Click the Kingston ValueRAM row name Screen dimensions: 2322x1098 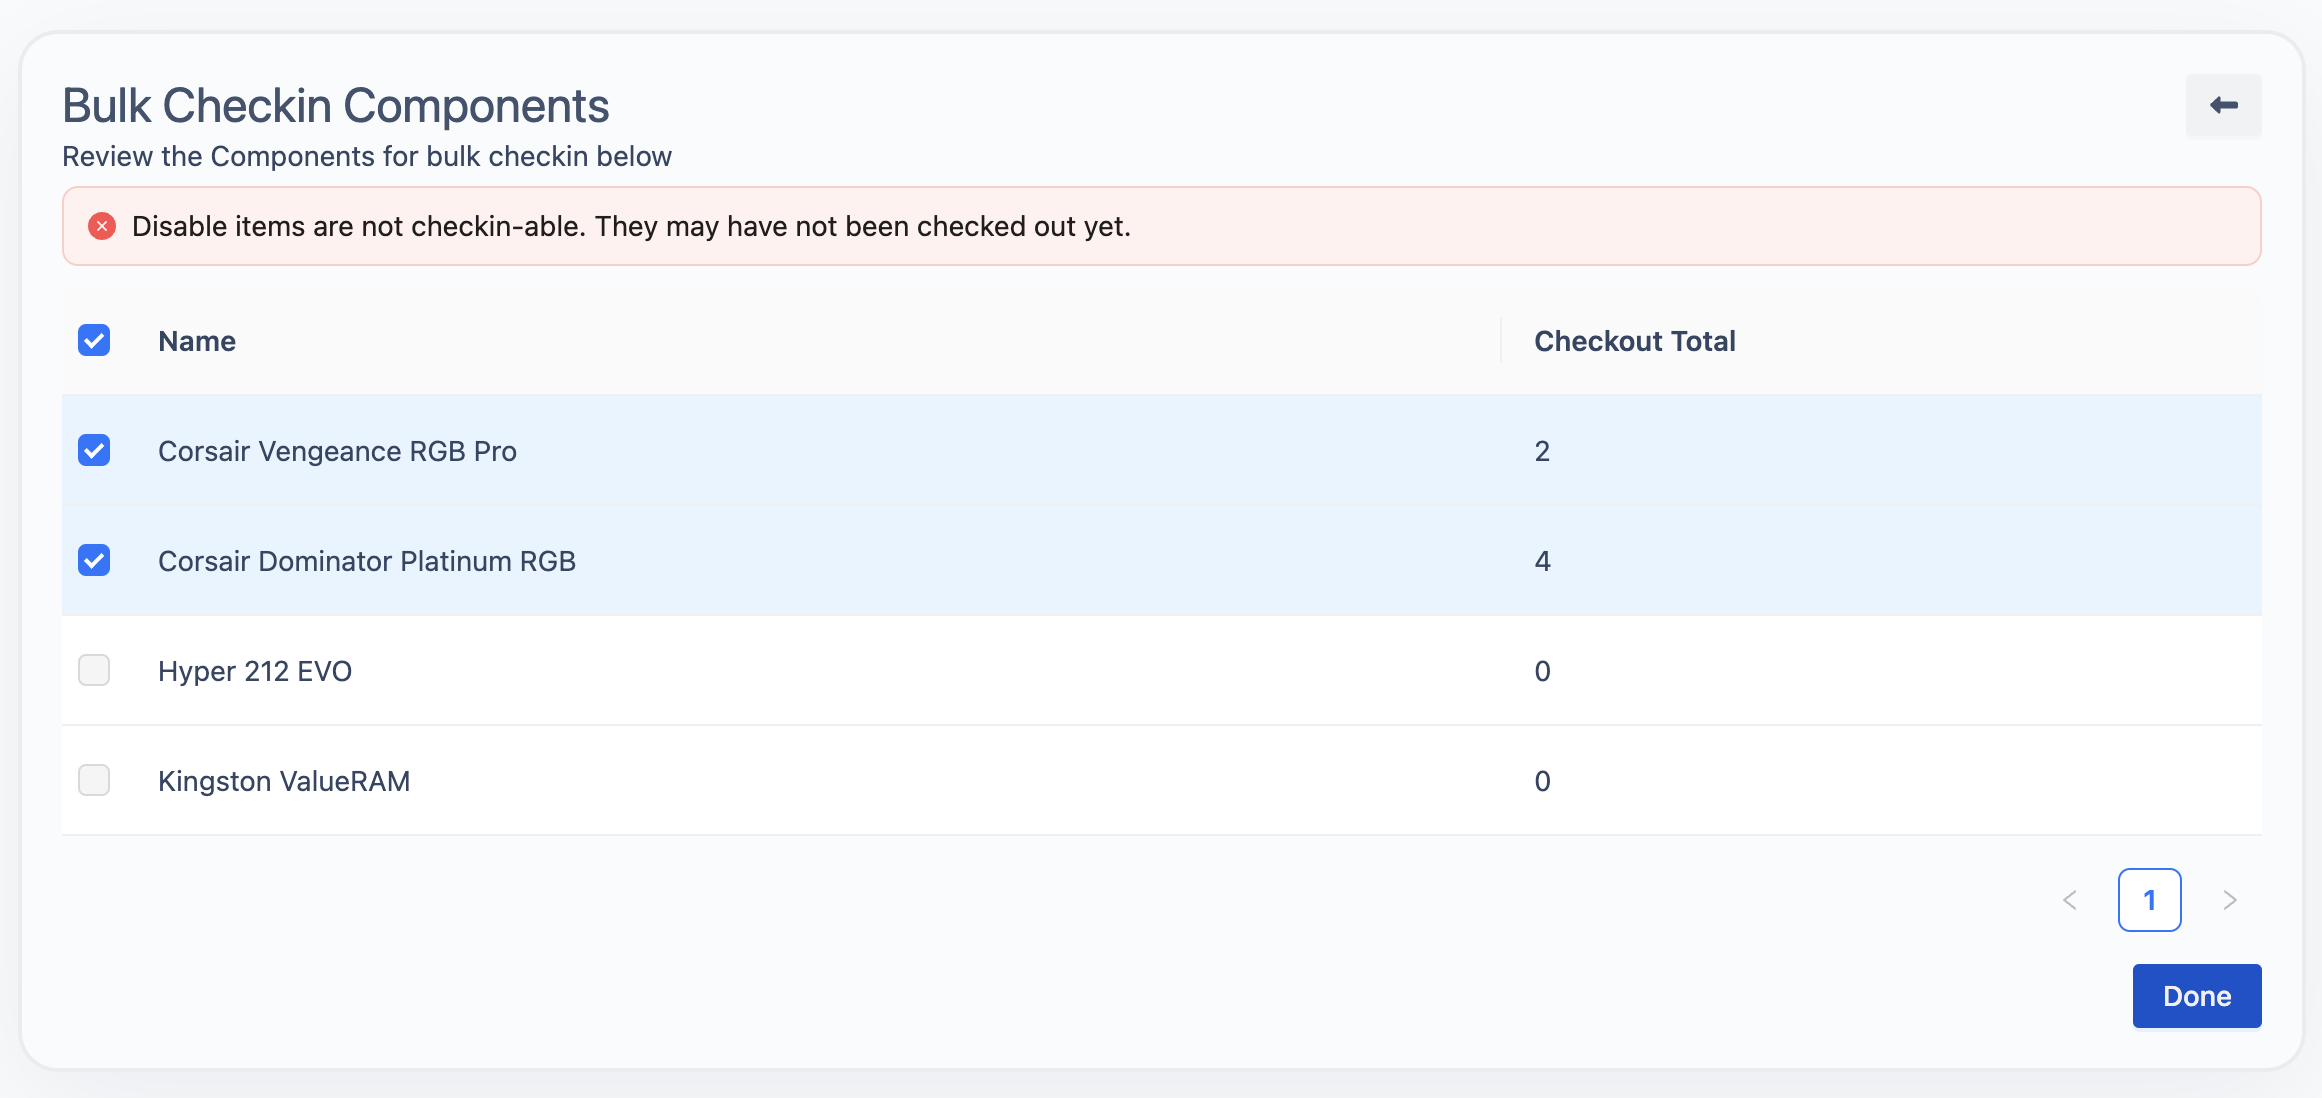tap(284, 781)
